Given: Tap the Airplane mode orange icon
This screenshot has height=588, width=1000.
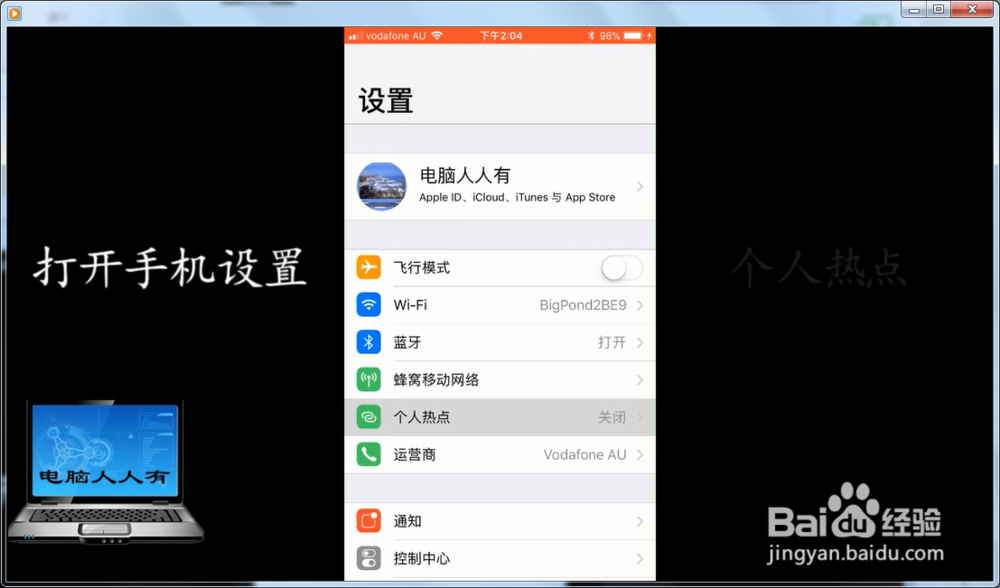Looking at the screenshot, I should [x=369, y=267].
